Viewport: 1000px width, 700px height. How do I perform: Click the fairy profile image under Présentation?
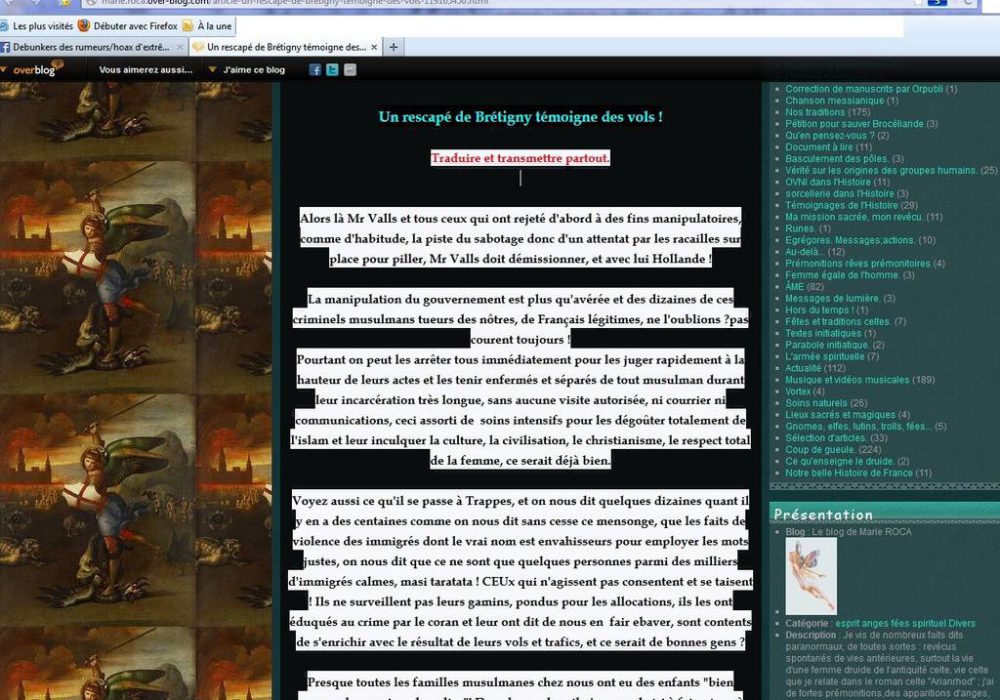point(811,576)
